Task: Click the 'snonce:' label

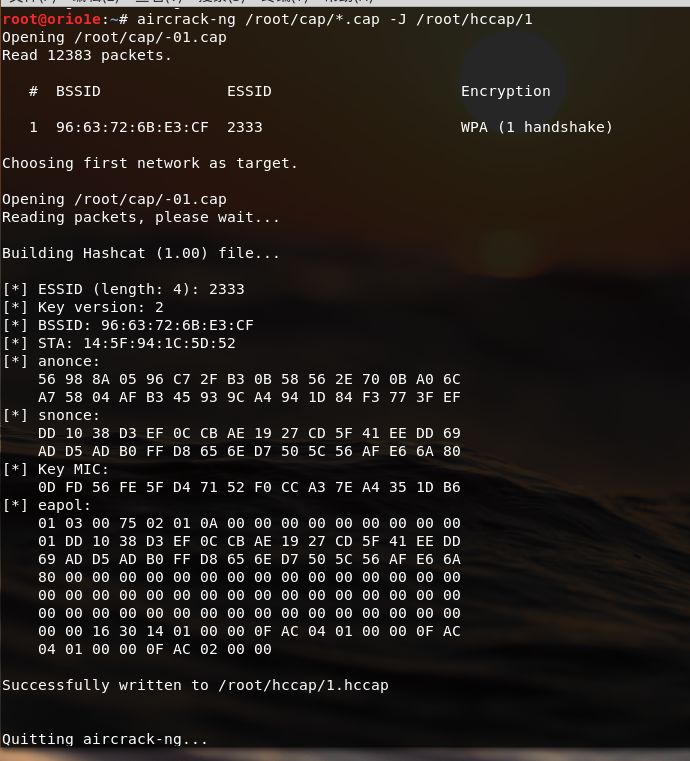Action: click(x=68, y=415)
